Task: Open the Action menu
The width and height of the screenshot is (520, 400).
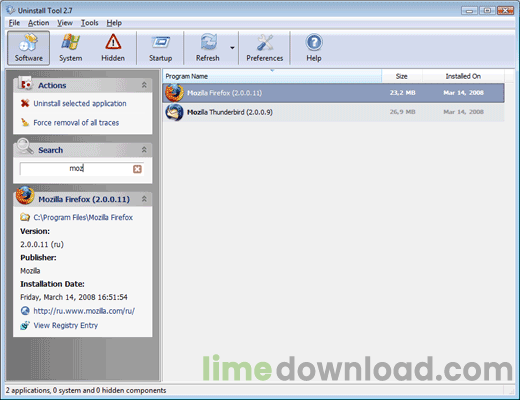Action: (x=38, y=23)
